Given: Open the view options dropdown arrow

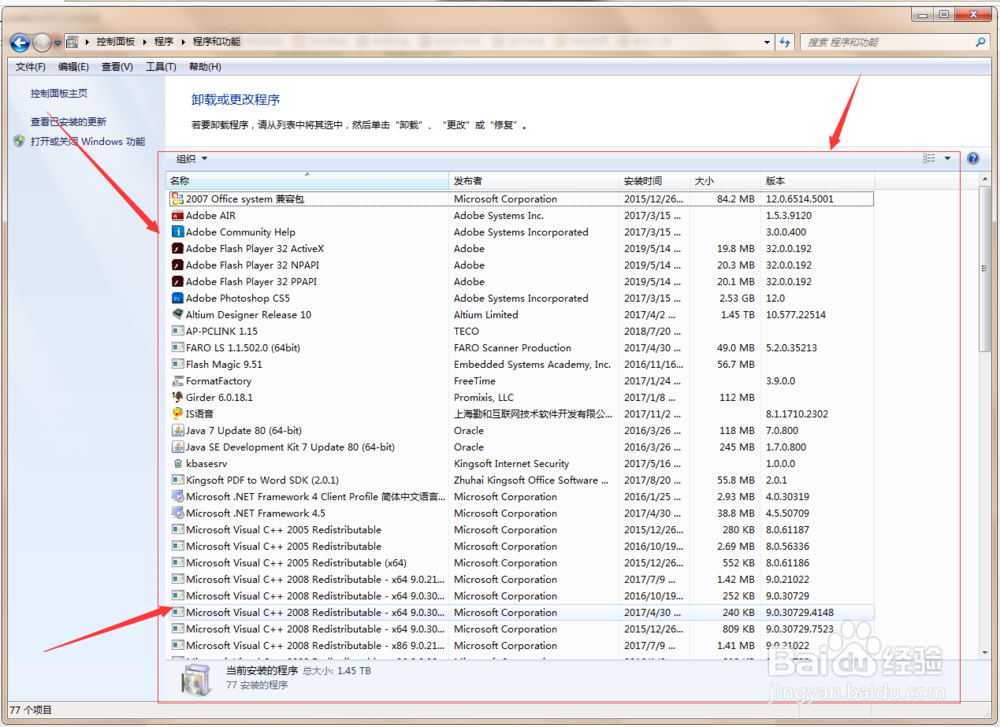Looking at the screenshot, I should (x=947, y=158).
